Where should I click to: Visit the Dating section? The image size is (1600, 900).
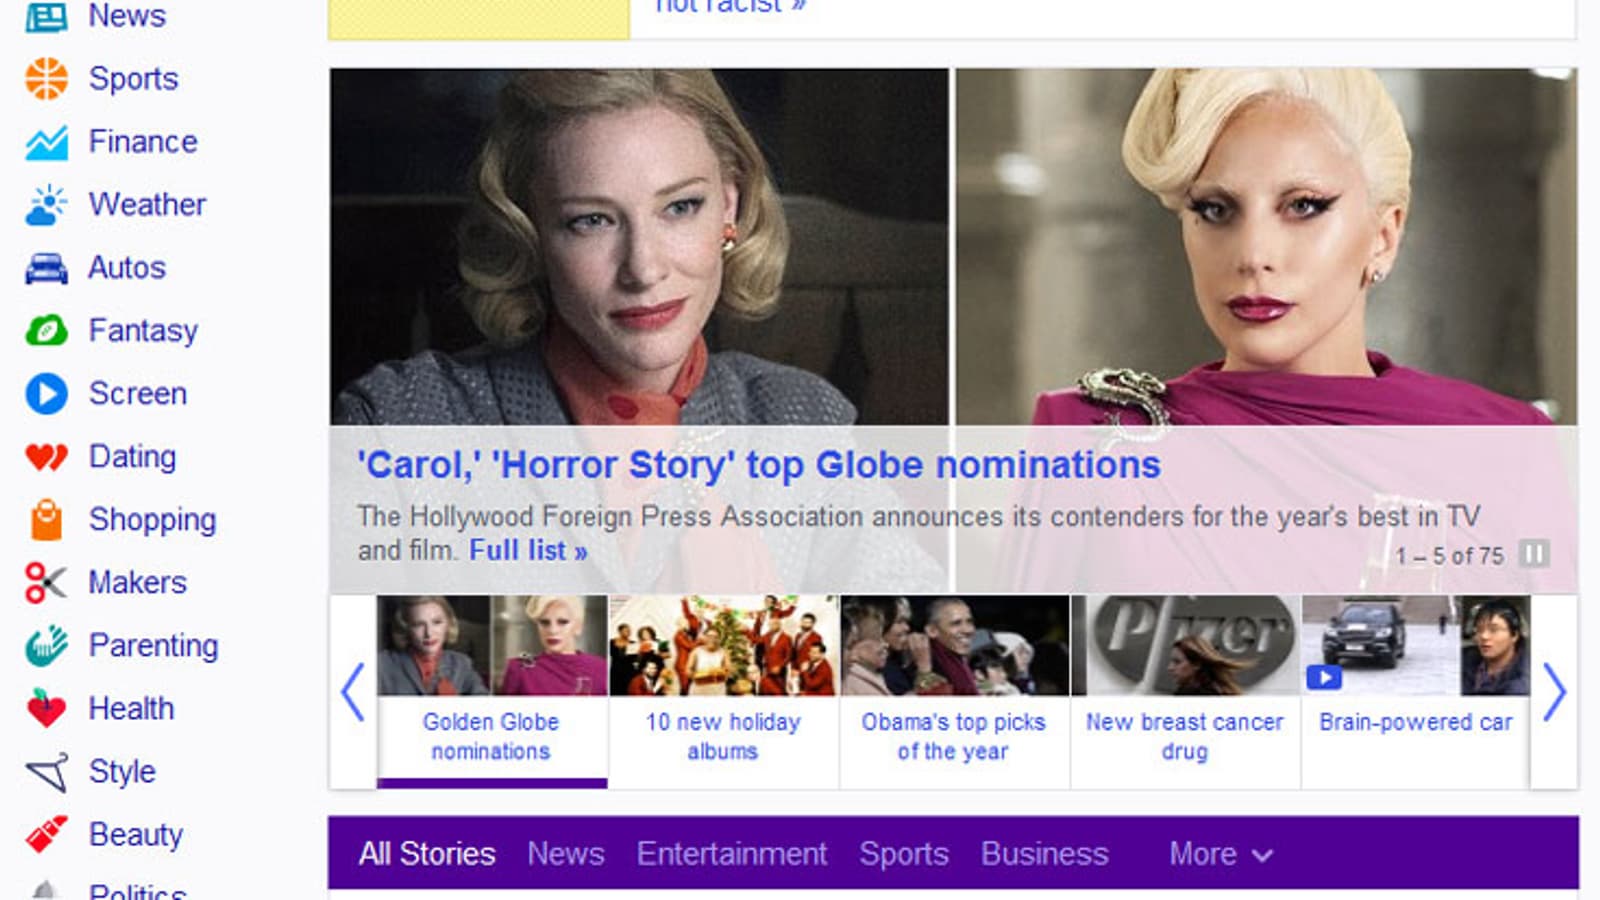click(132, 457)
